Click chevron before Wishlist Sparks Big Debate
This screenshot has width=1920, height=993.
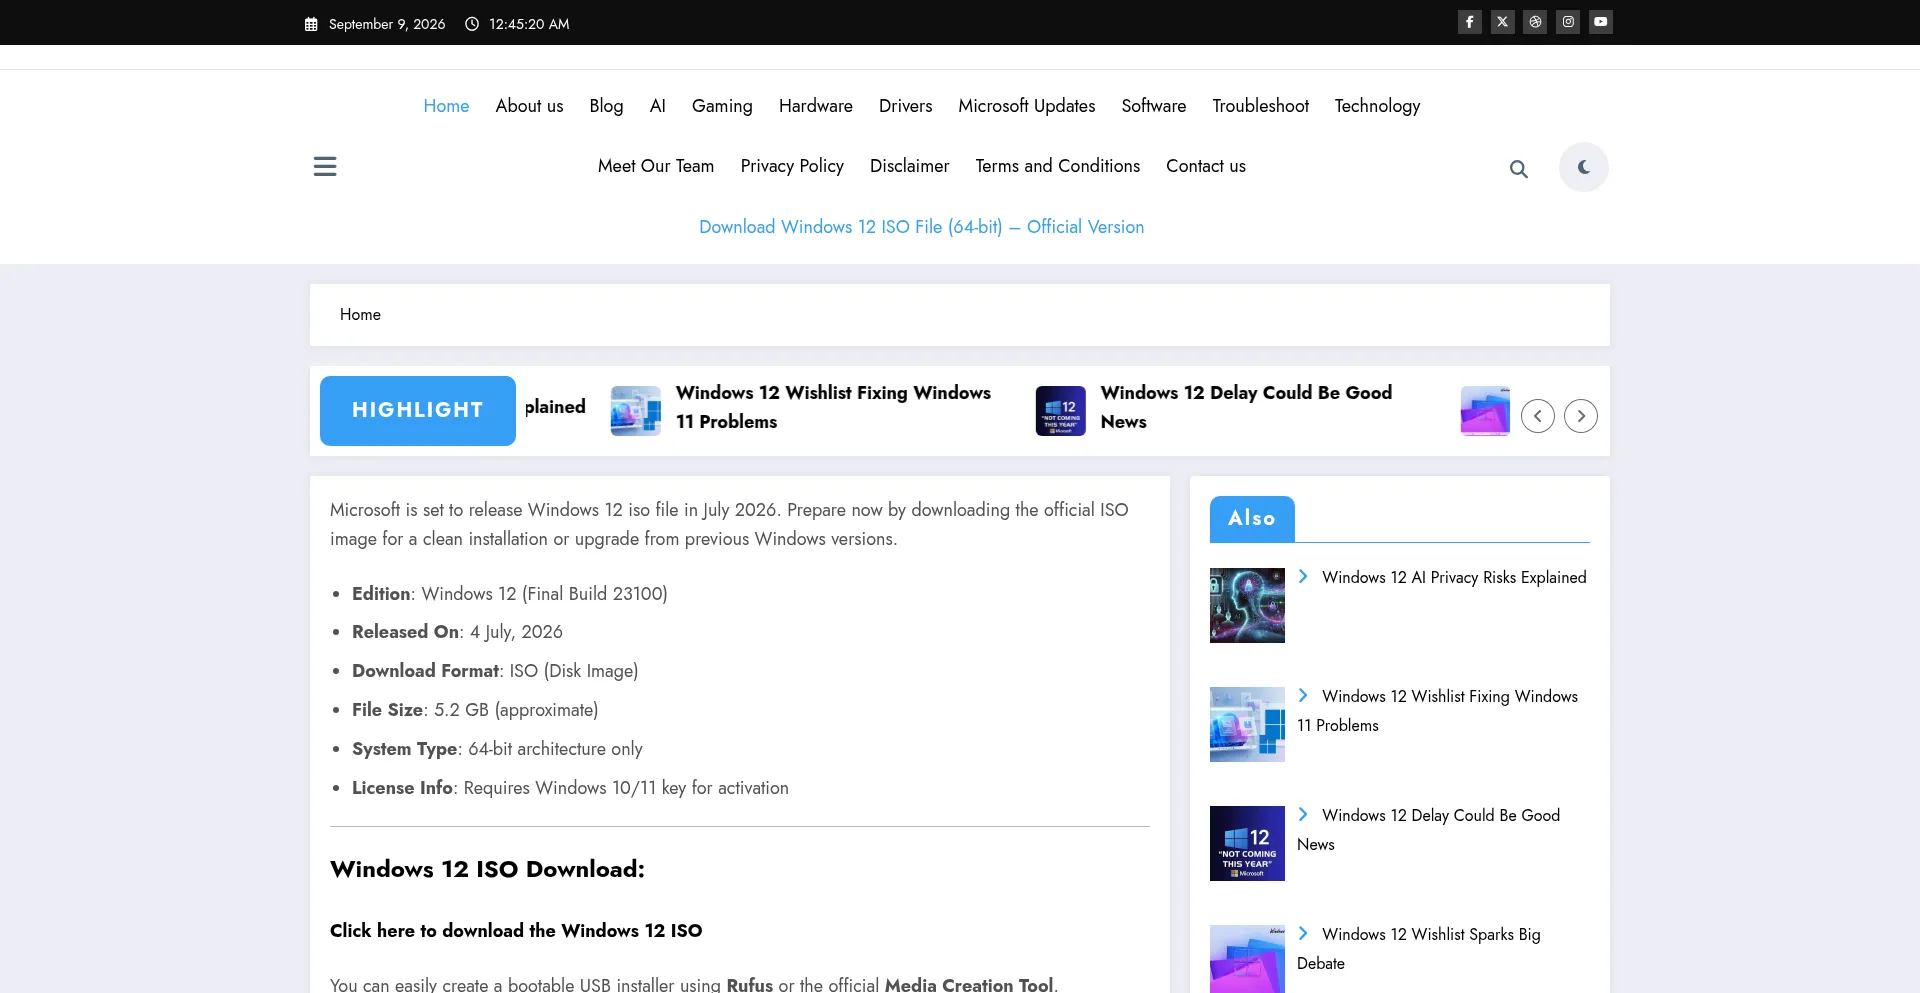click(x=1303, y=933)
